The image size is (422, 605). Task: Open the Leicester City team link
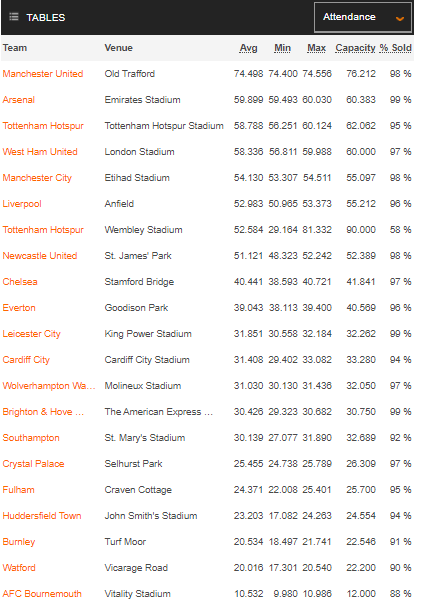pos(31,334)
